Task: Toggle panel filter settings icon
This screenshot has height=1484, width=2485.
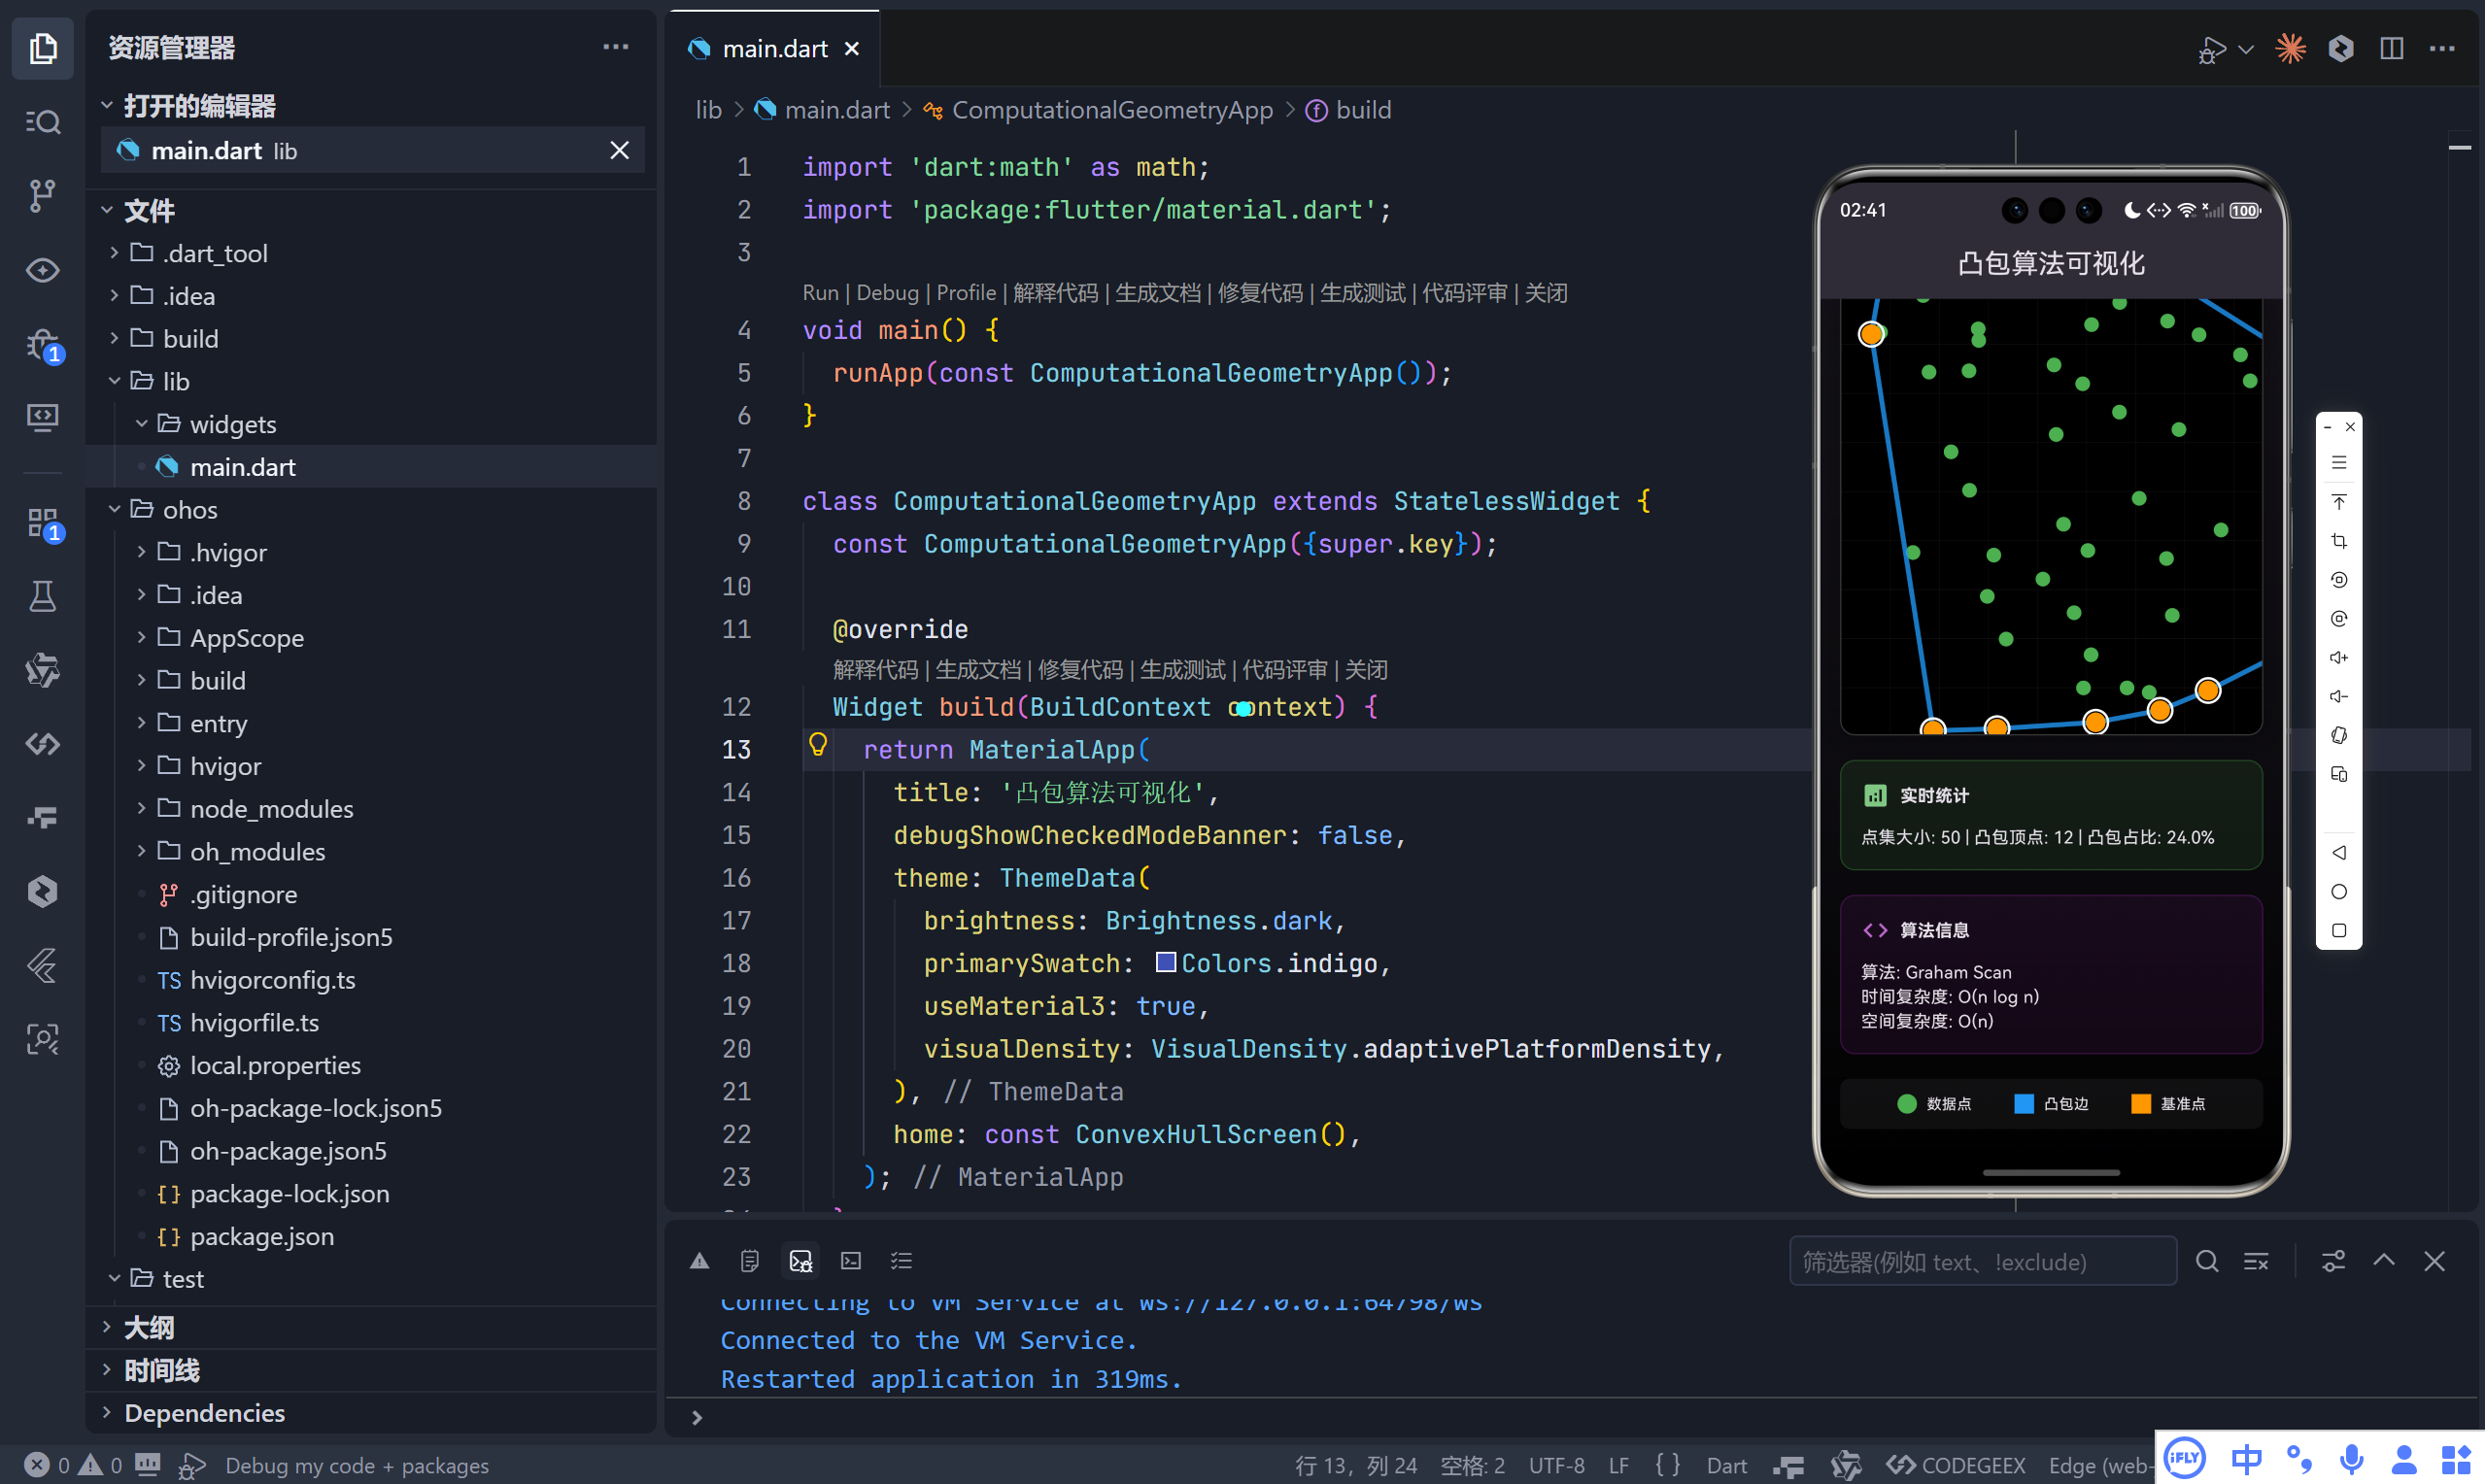Action: point(2333,1261)
